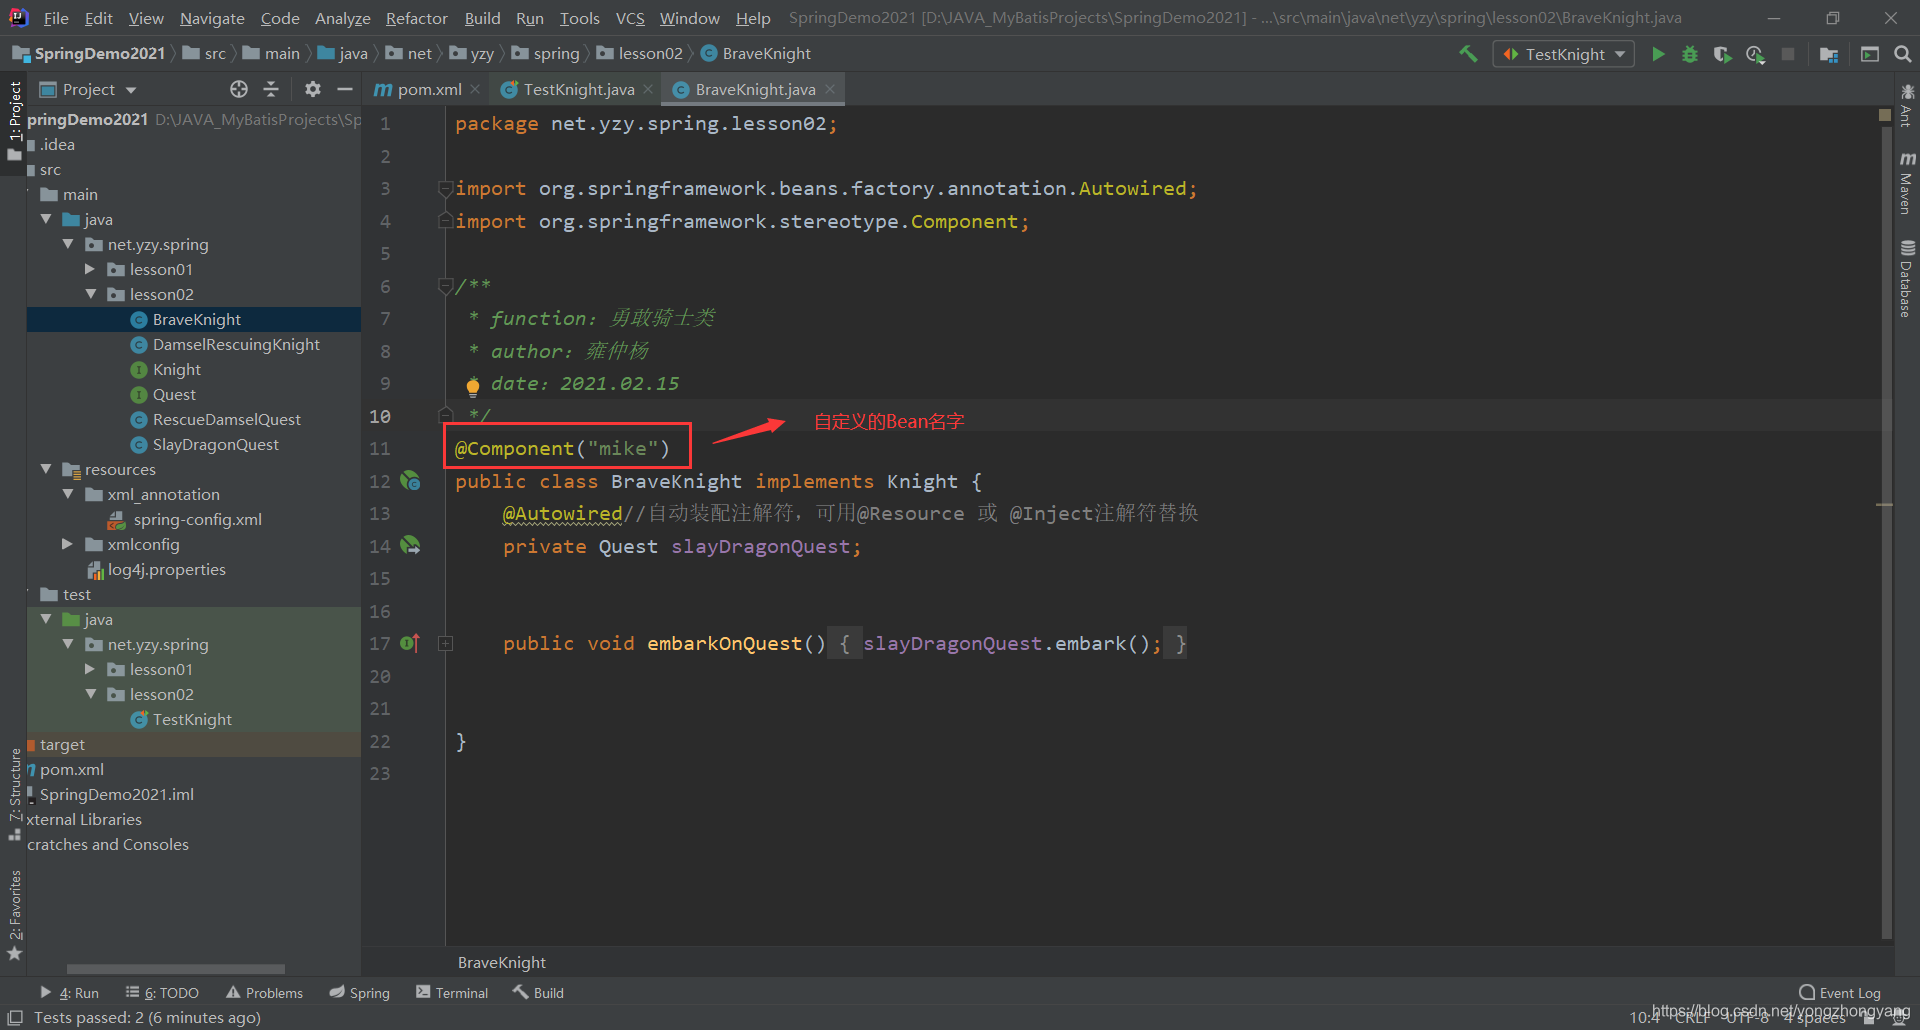Open the File menu
The height and width of the screenshot is (1030, 1920).
(56, 18)
